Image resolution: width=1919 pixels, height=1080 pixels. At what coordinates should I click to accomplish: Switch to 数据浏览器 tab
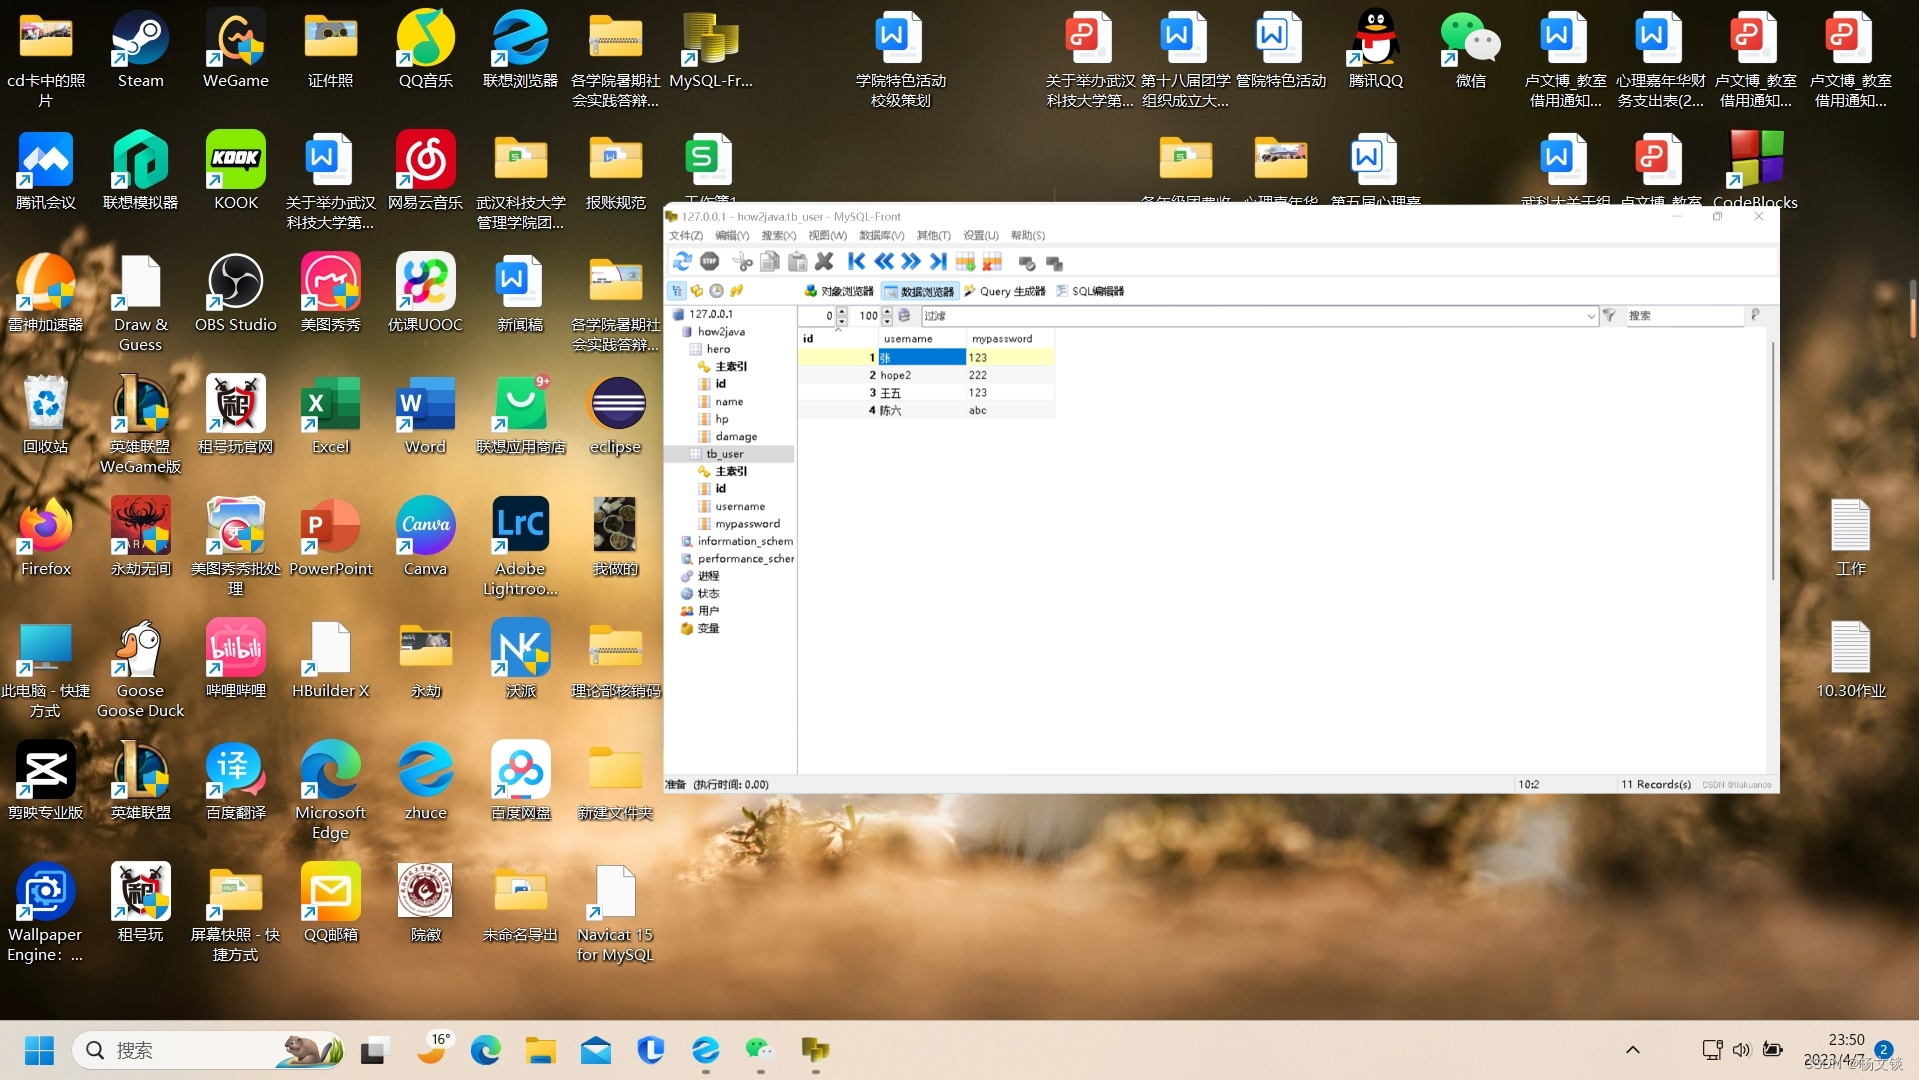click(x=920, y=291)
